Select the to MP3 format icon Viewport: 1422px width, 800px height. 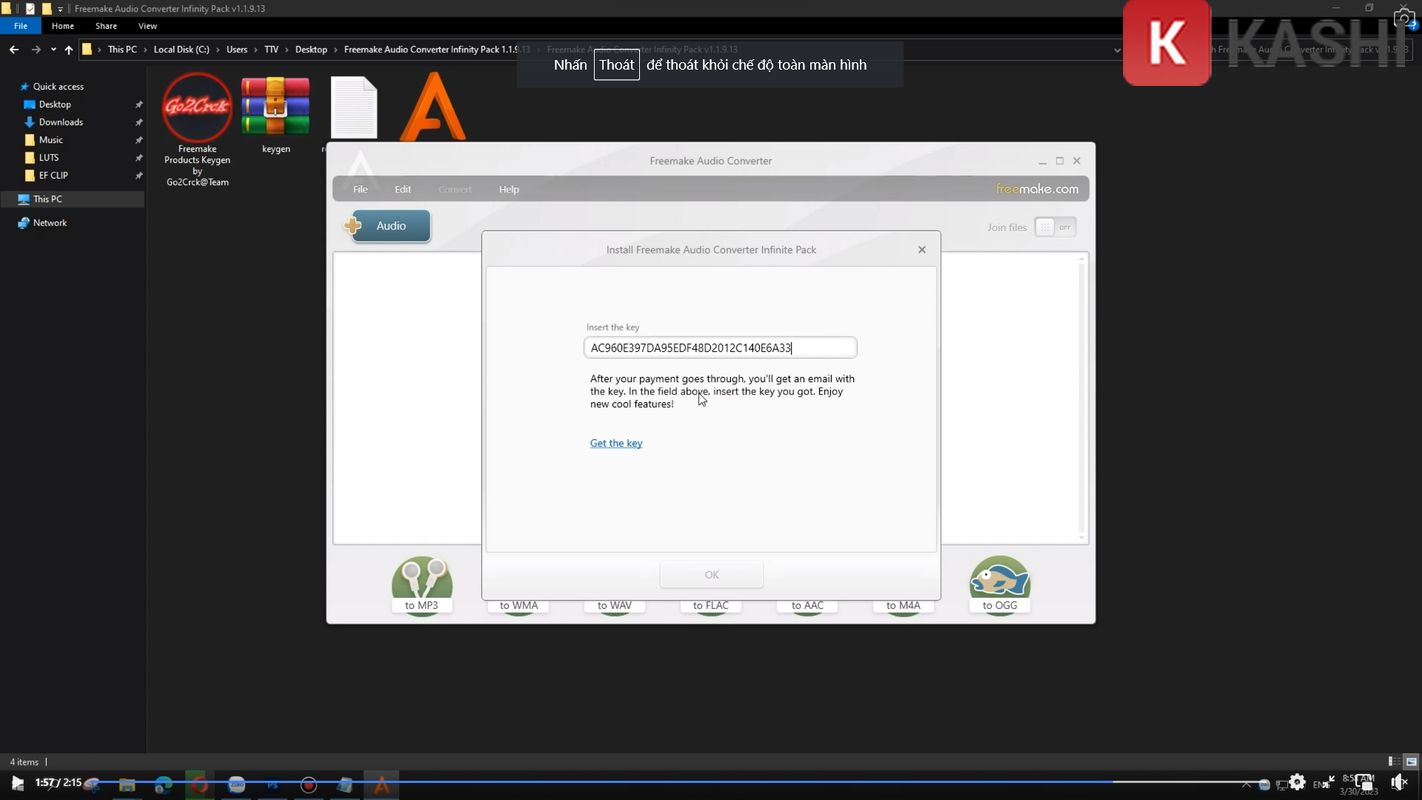coord(421,584)
